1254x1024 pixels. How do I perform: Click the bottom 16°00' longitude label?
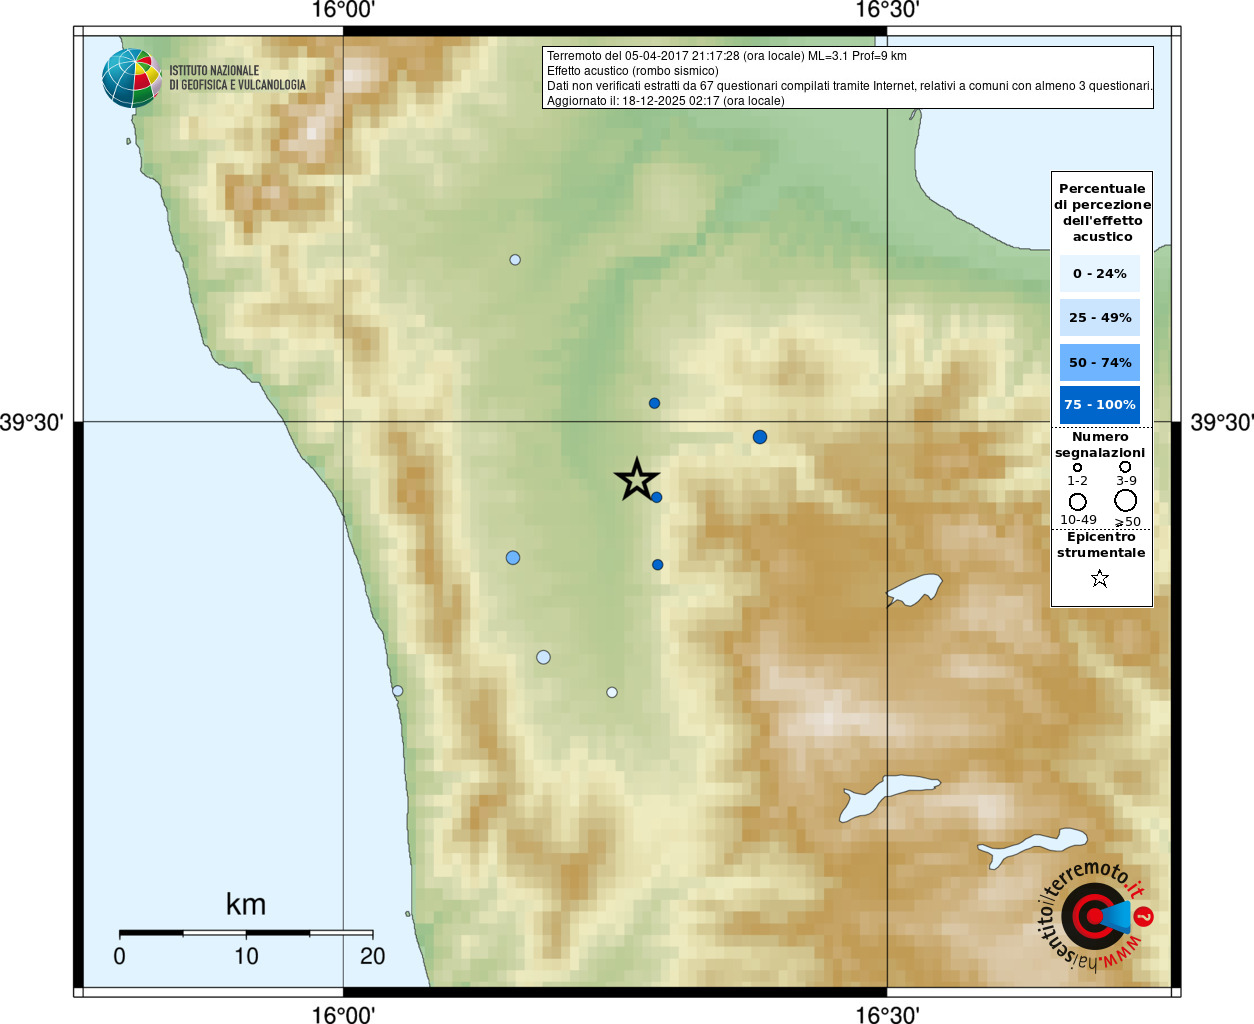click(x=343, y=1014)
